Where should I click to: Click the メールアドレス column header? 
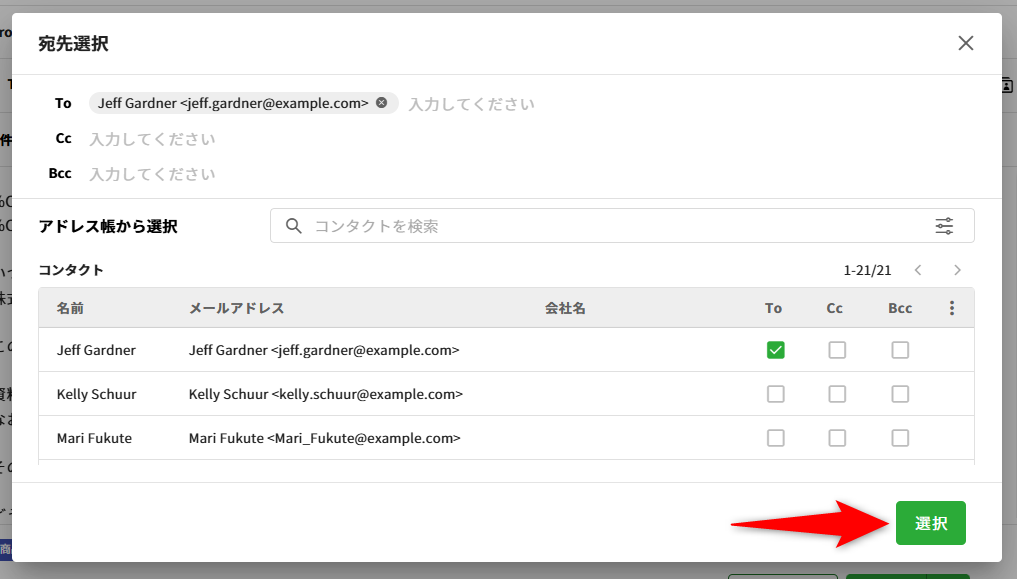click(236, 308)
